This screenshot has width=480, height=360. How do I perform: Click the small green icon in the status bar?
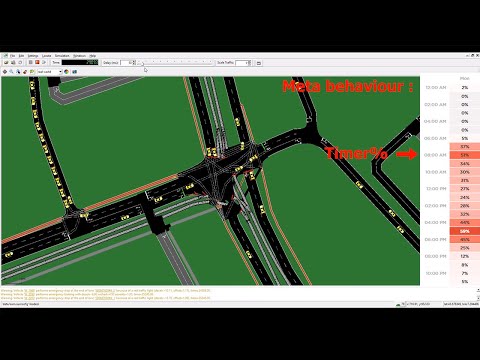[x=398, y=304]
